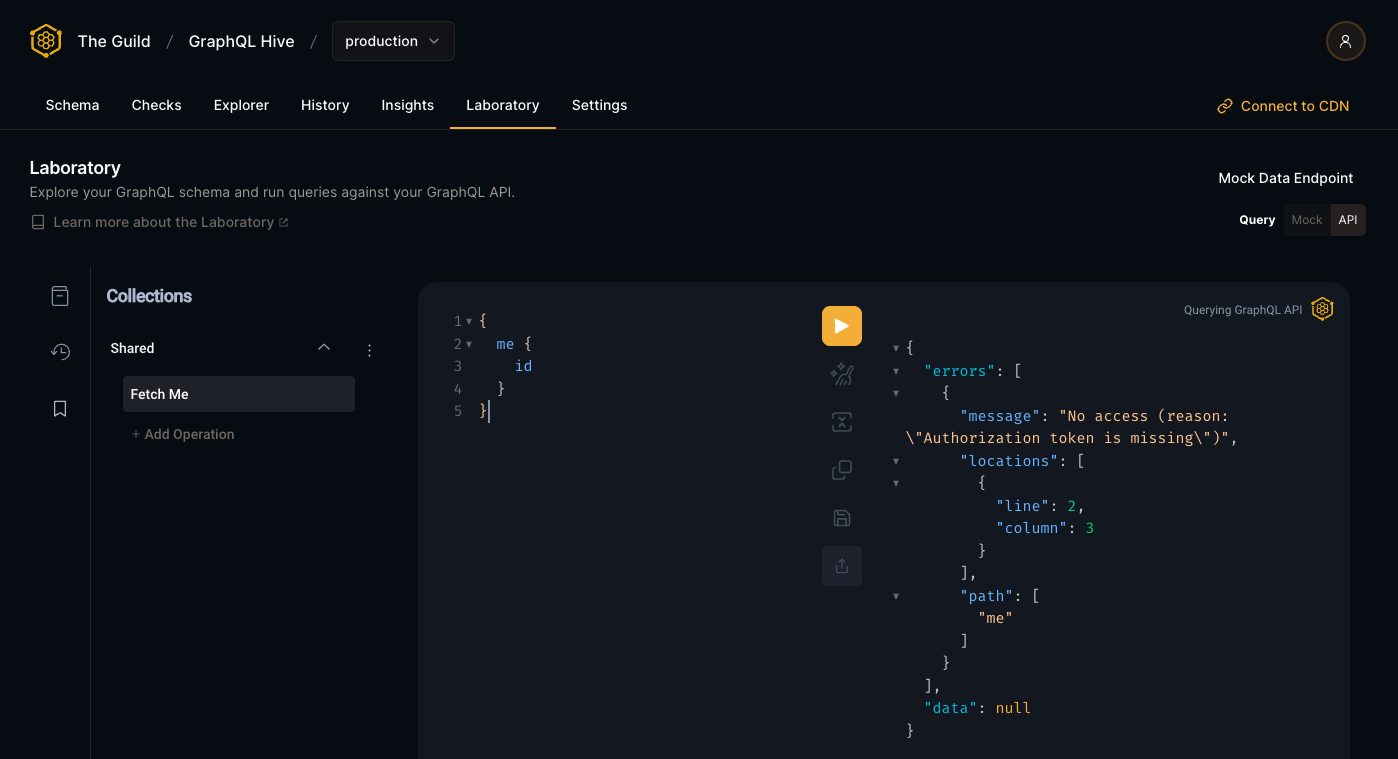Run the query with the play button
Viewport: 1398px width, 759px height.
click(x=841, y=326)
